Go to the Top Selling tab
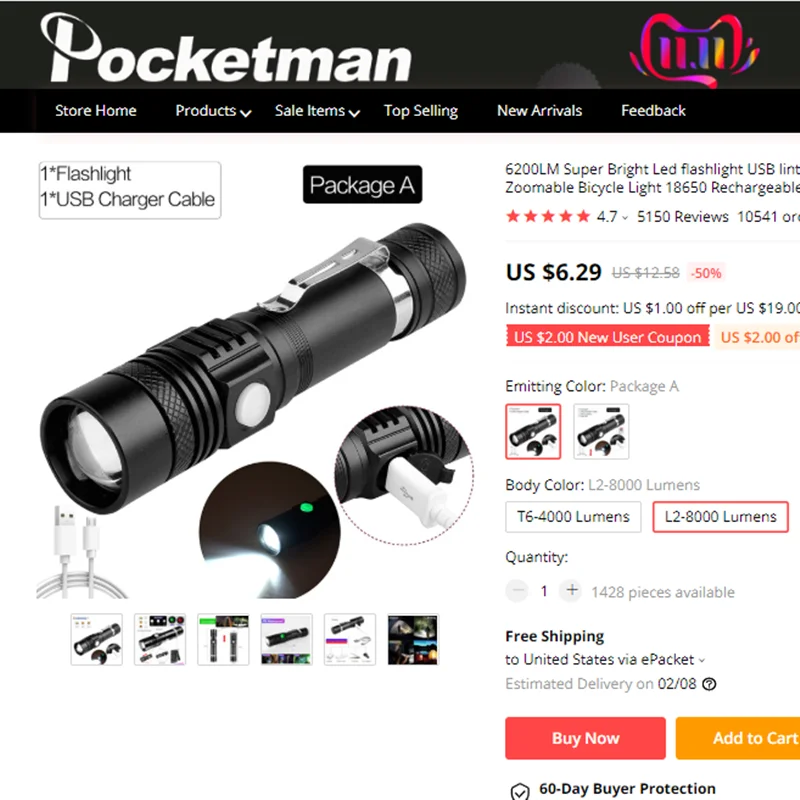 [x=421, y=111]
